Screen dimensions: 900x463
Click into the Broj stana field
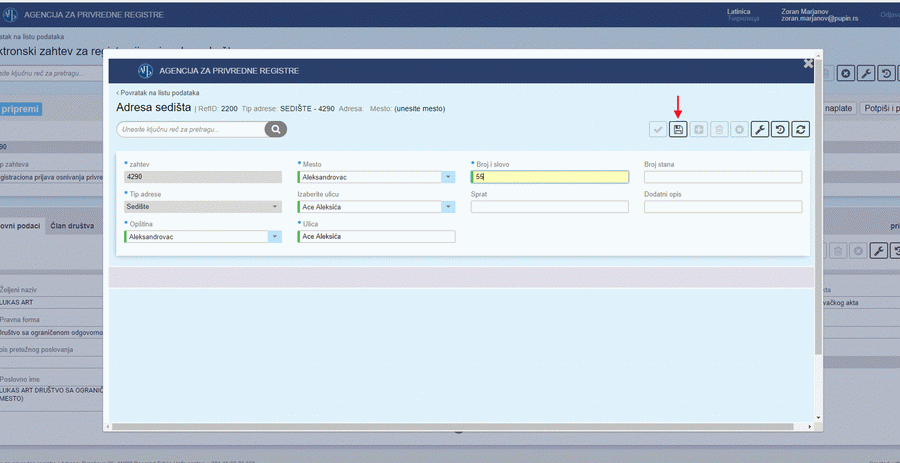[x=722, y=177]
